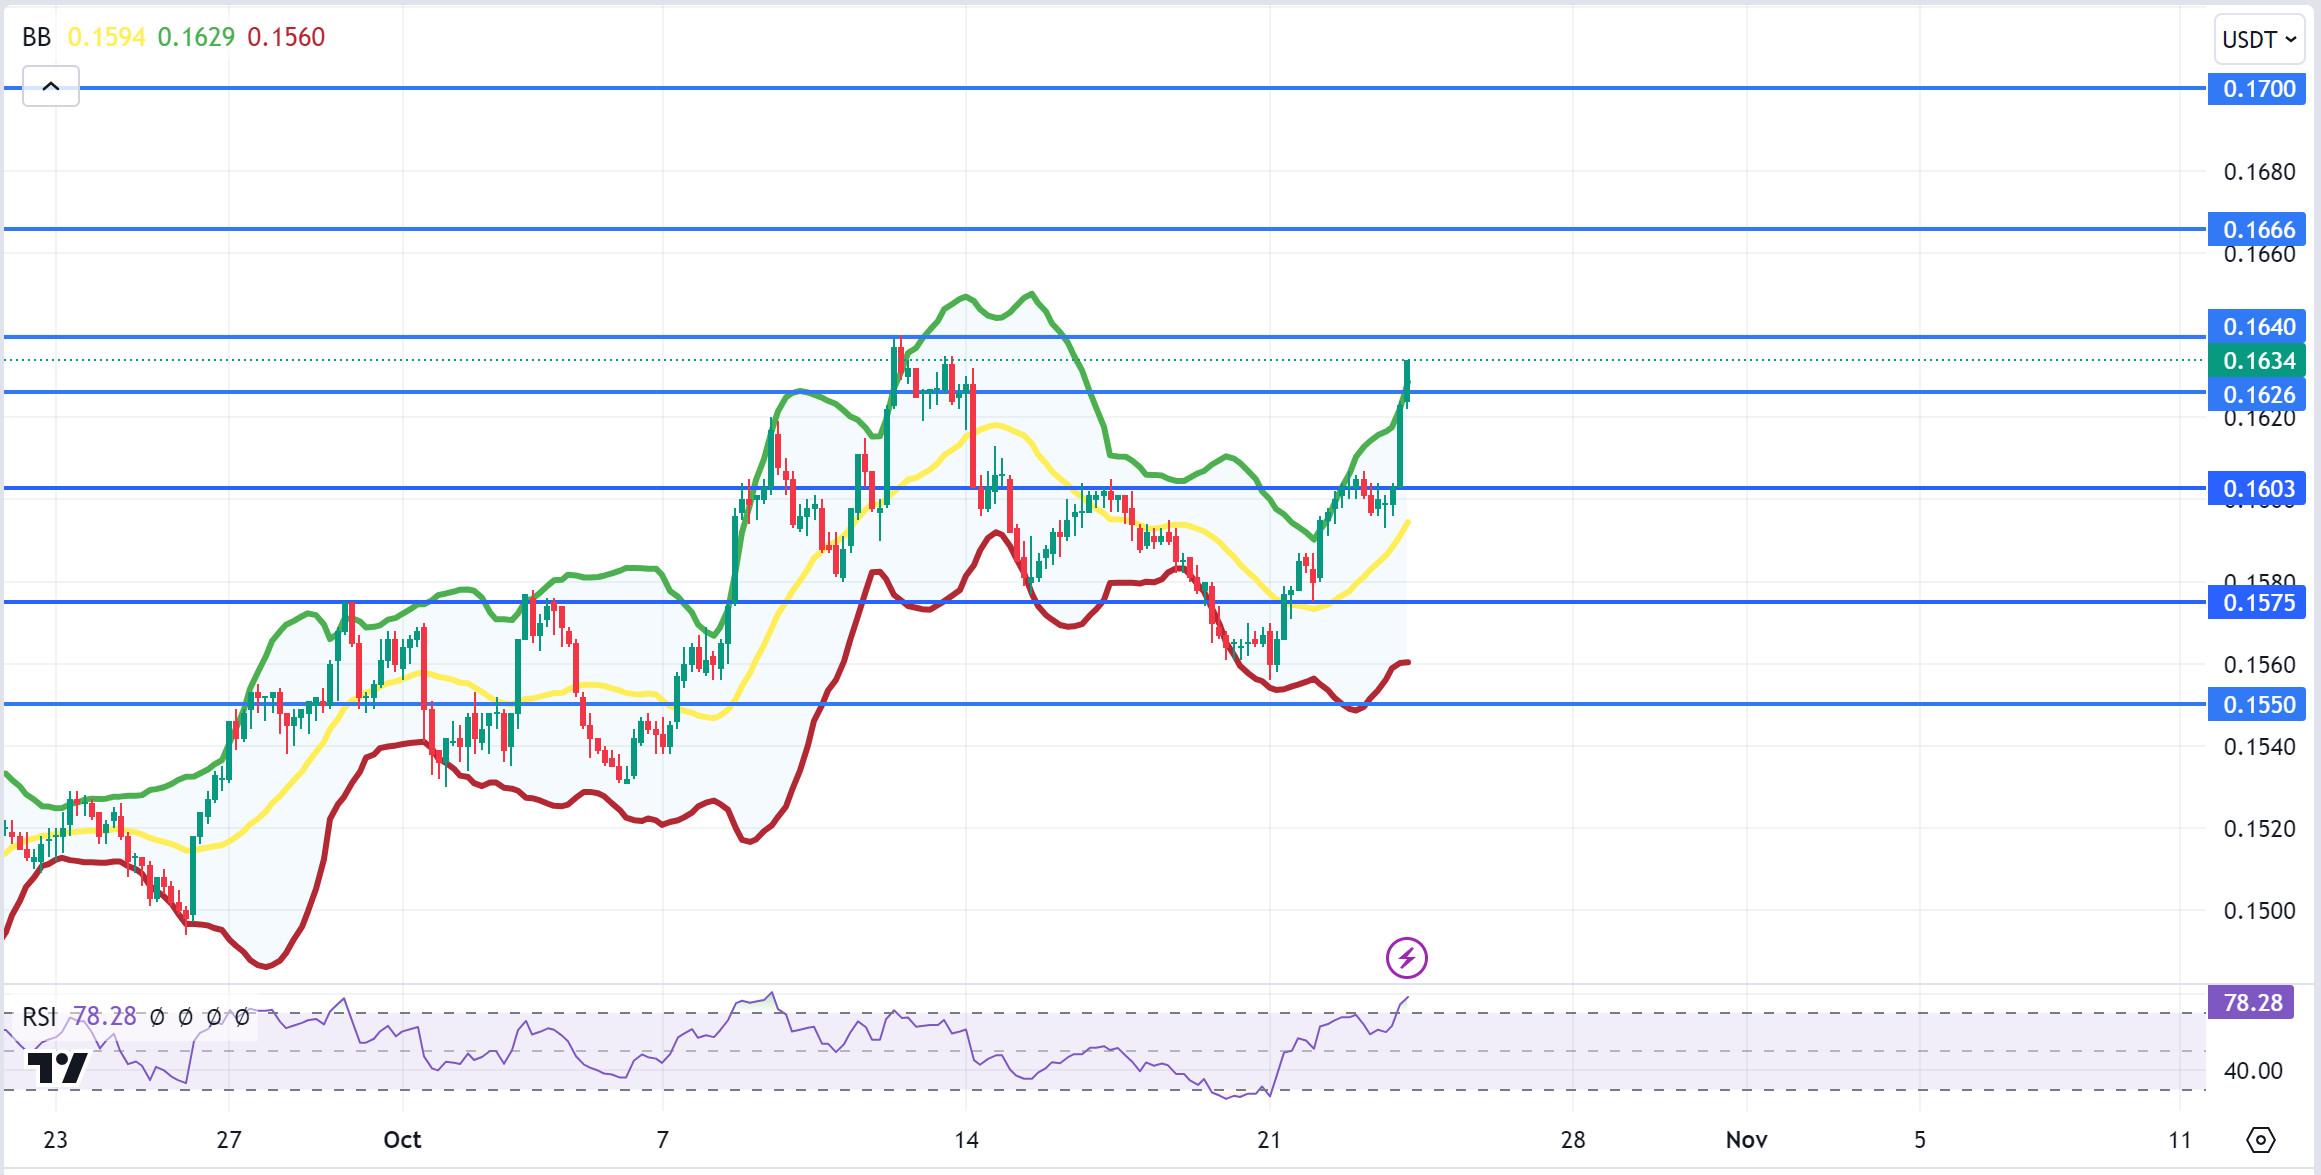Click the 0.1560 price axis tick
The height and width of the screenshot is (1175, 2321).
(2259, 665)
